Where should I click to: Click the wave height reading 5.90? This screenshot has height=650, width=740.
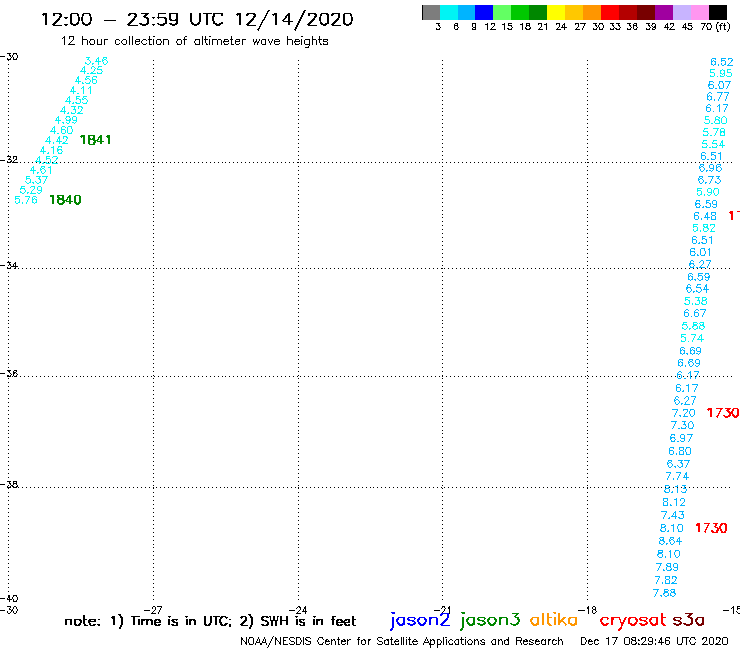(707, 192)
